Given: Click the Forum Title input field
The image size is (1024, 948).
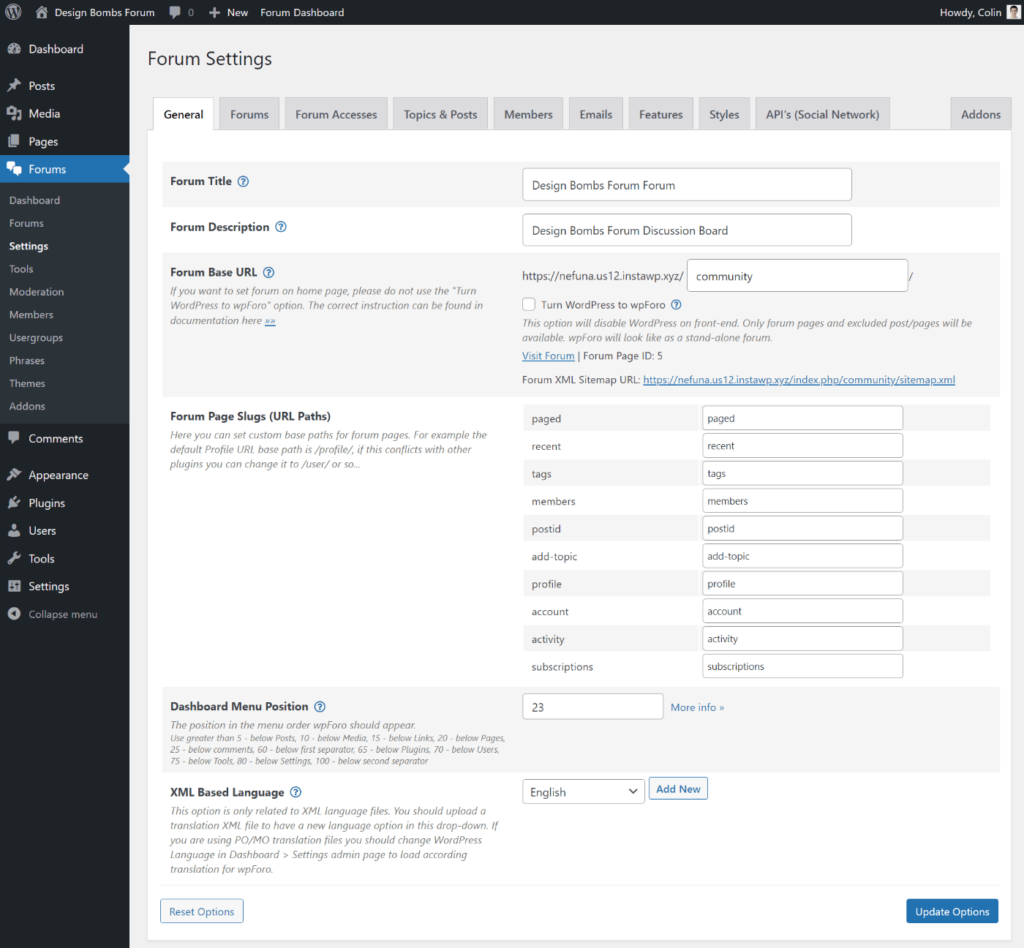Looking at the screenshot, I should (x=686, y=185).
